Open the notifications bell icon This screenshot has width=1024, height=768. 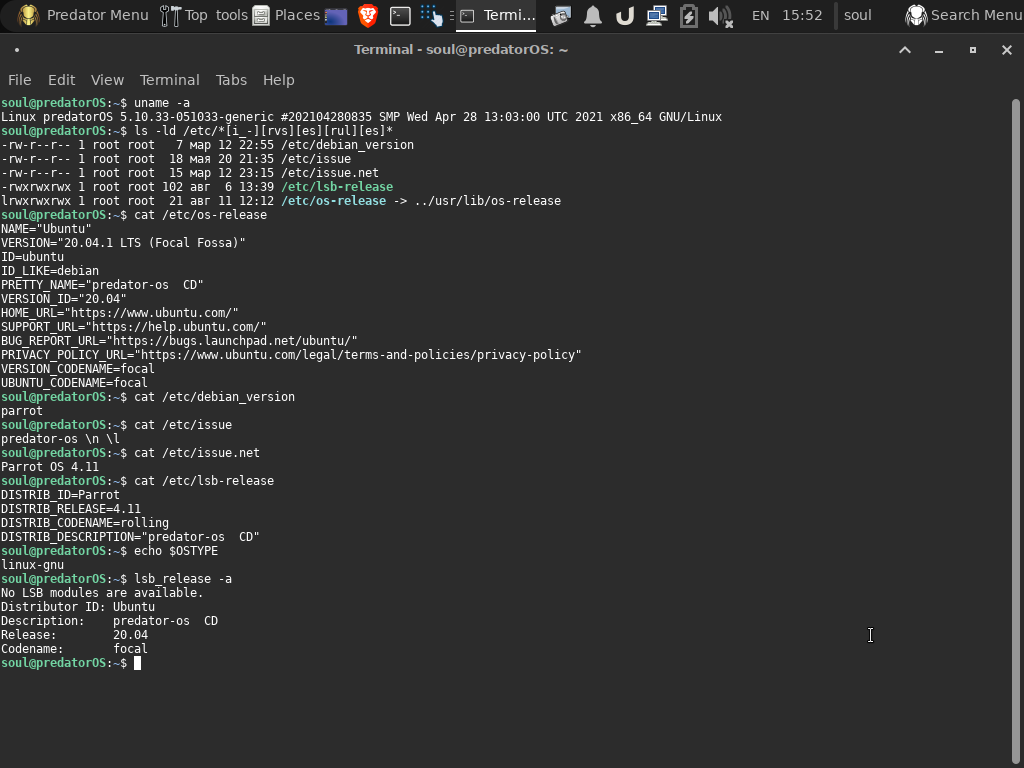tap(593, 16)
